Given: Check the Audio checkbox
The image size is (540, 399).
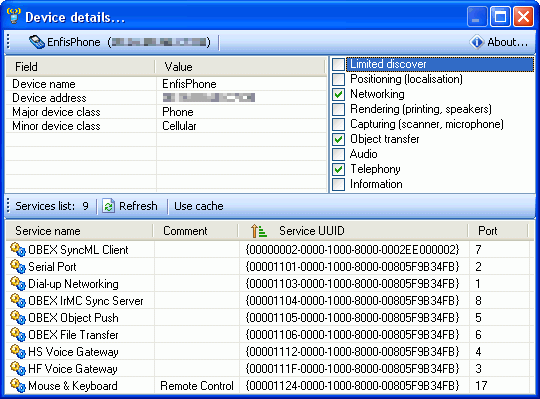Looking at the screenshot, I should click(339, 154).
